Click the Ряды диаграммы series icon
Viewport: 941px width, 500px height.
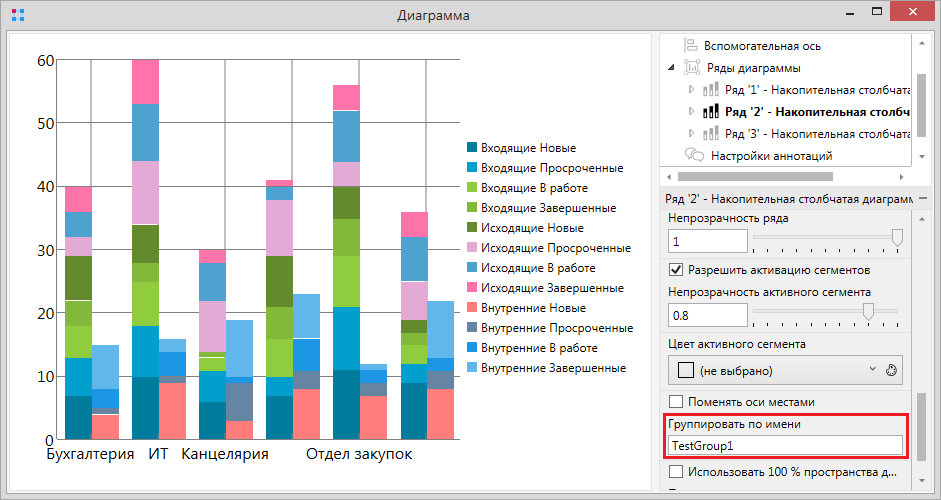693,68
